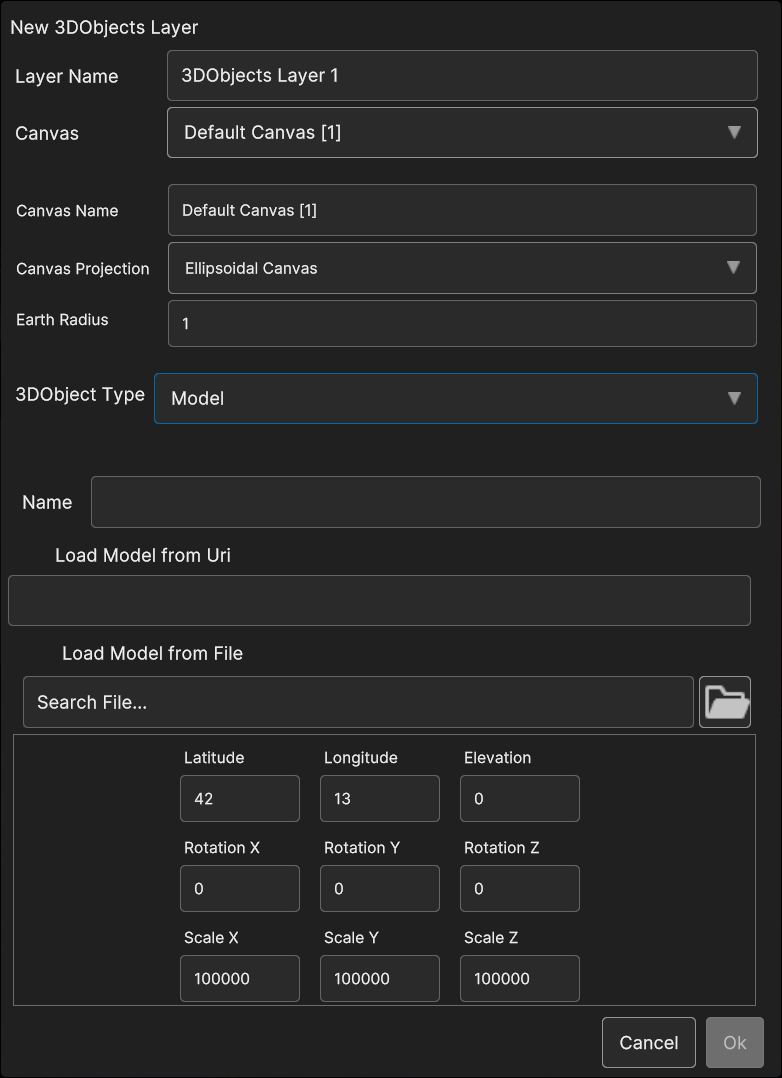Select the Elevation input field
782x1078 pixels.
tap(520, 799)
